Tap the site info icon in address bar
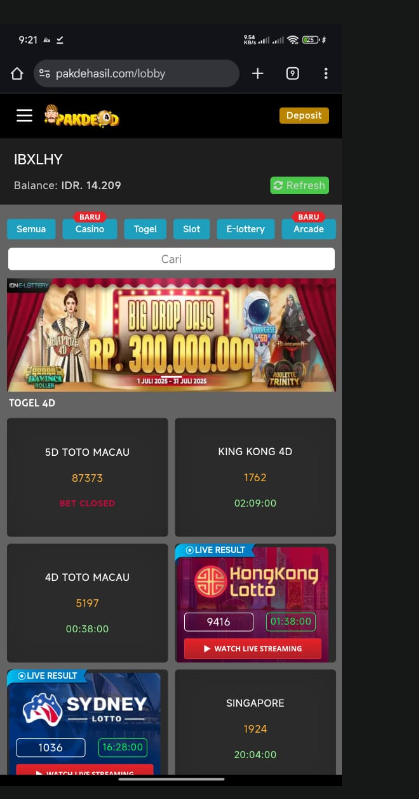419x799 pixels. coord(45,73)
